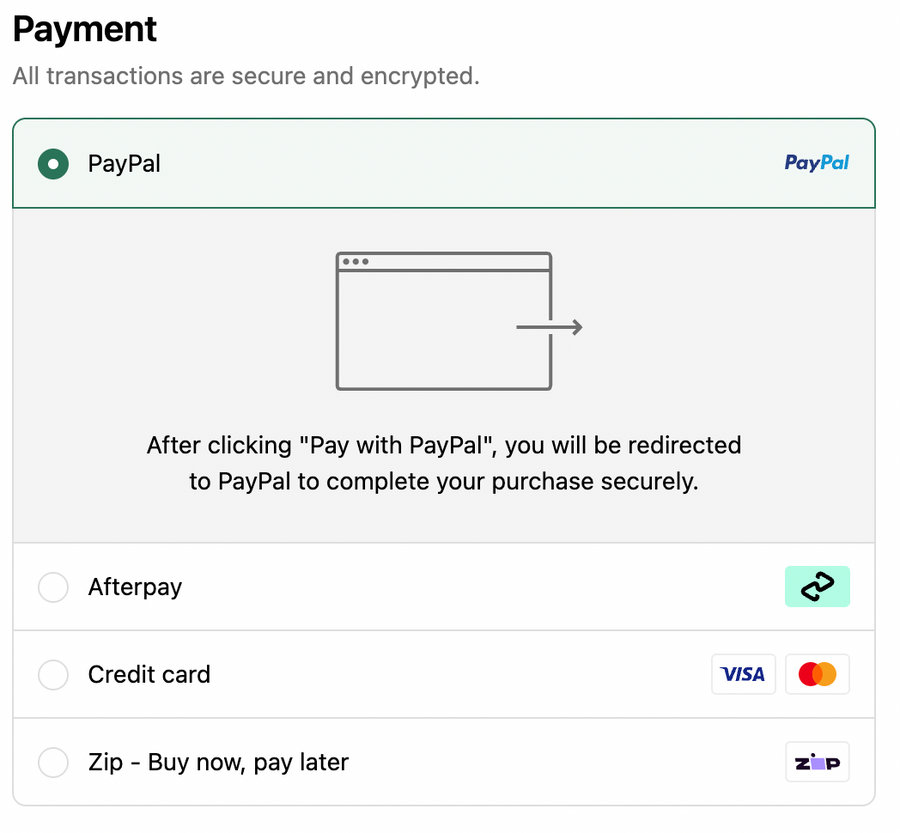Screen dimensions: 900x833
Task: Click the PayPal logo
Action: coord(816,163)
